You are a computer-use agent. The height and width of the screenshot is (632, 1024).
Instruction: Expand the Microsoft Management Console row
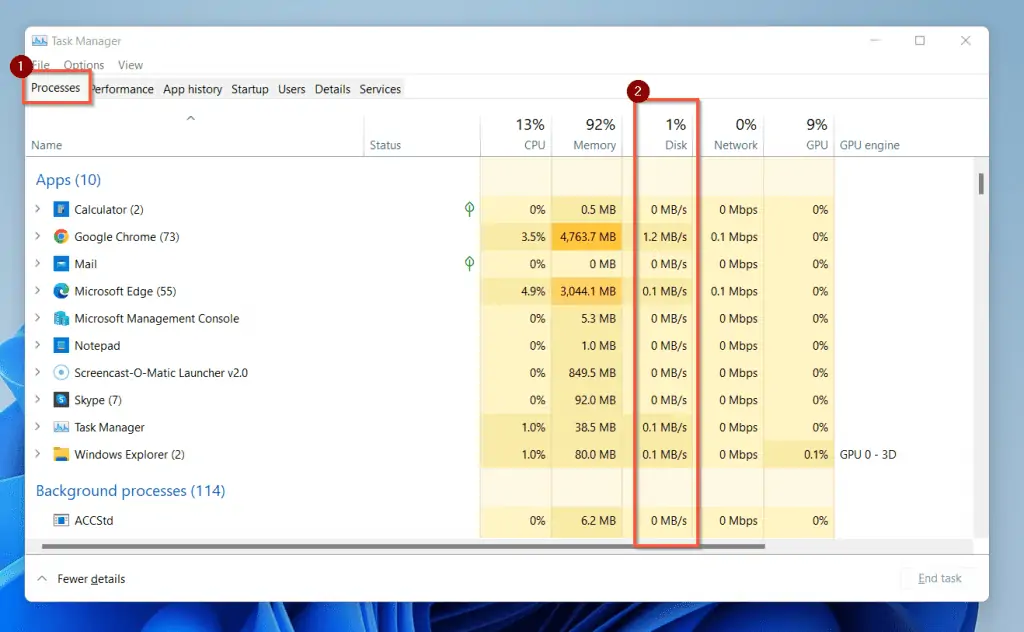pos(38,318)
